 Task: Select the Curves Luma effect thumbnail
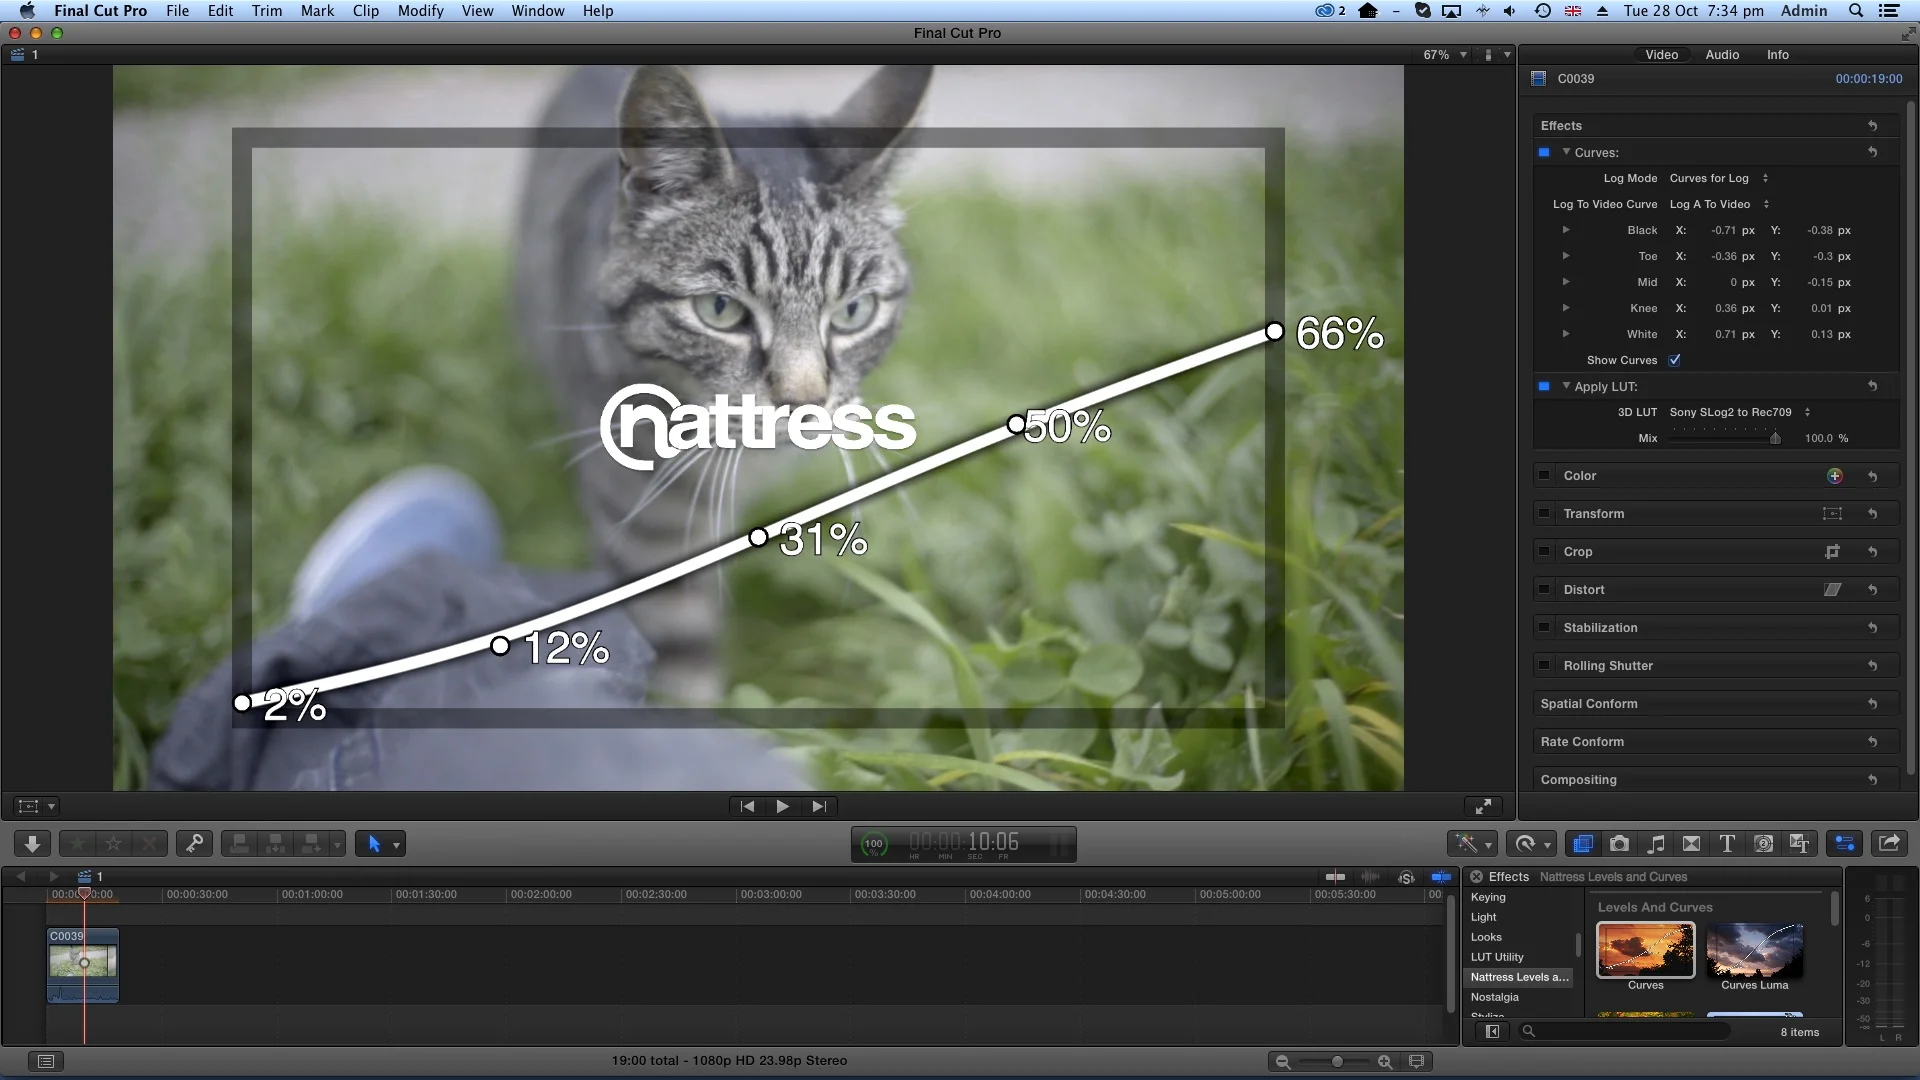(1754, 951)
